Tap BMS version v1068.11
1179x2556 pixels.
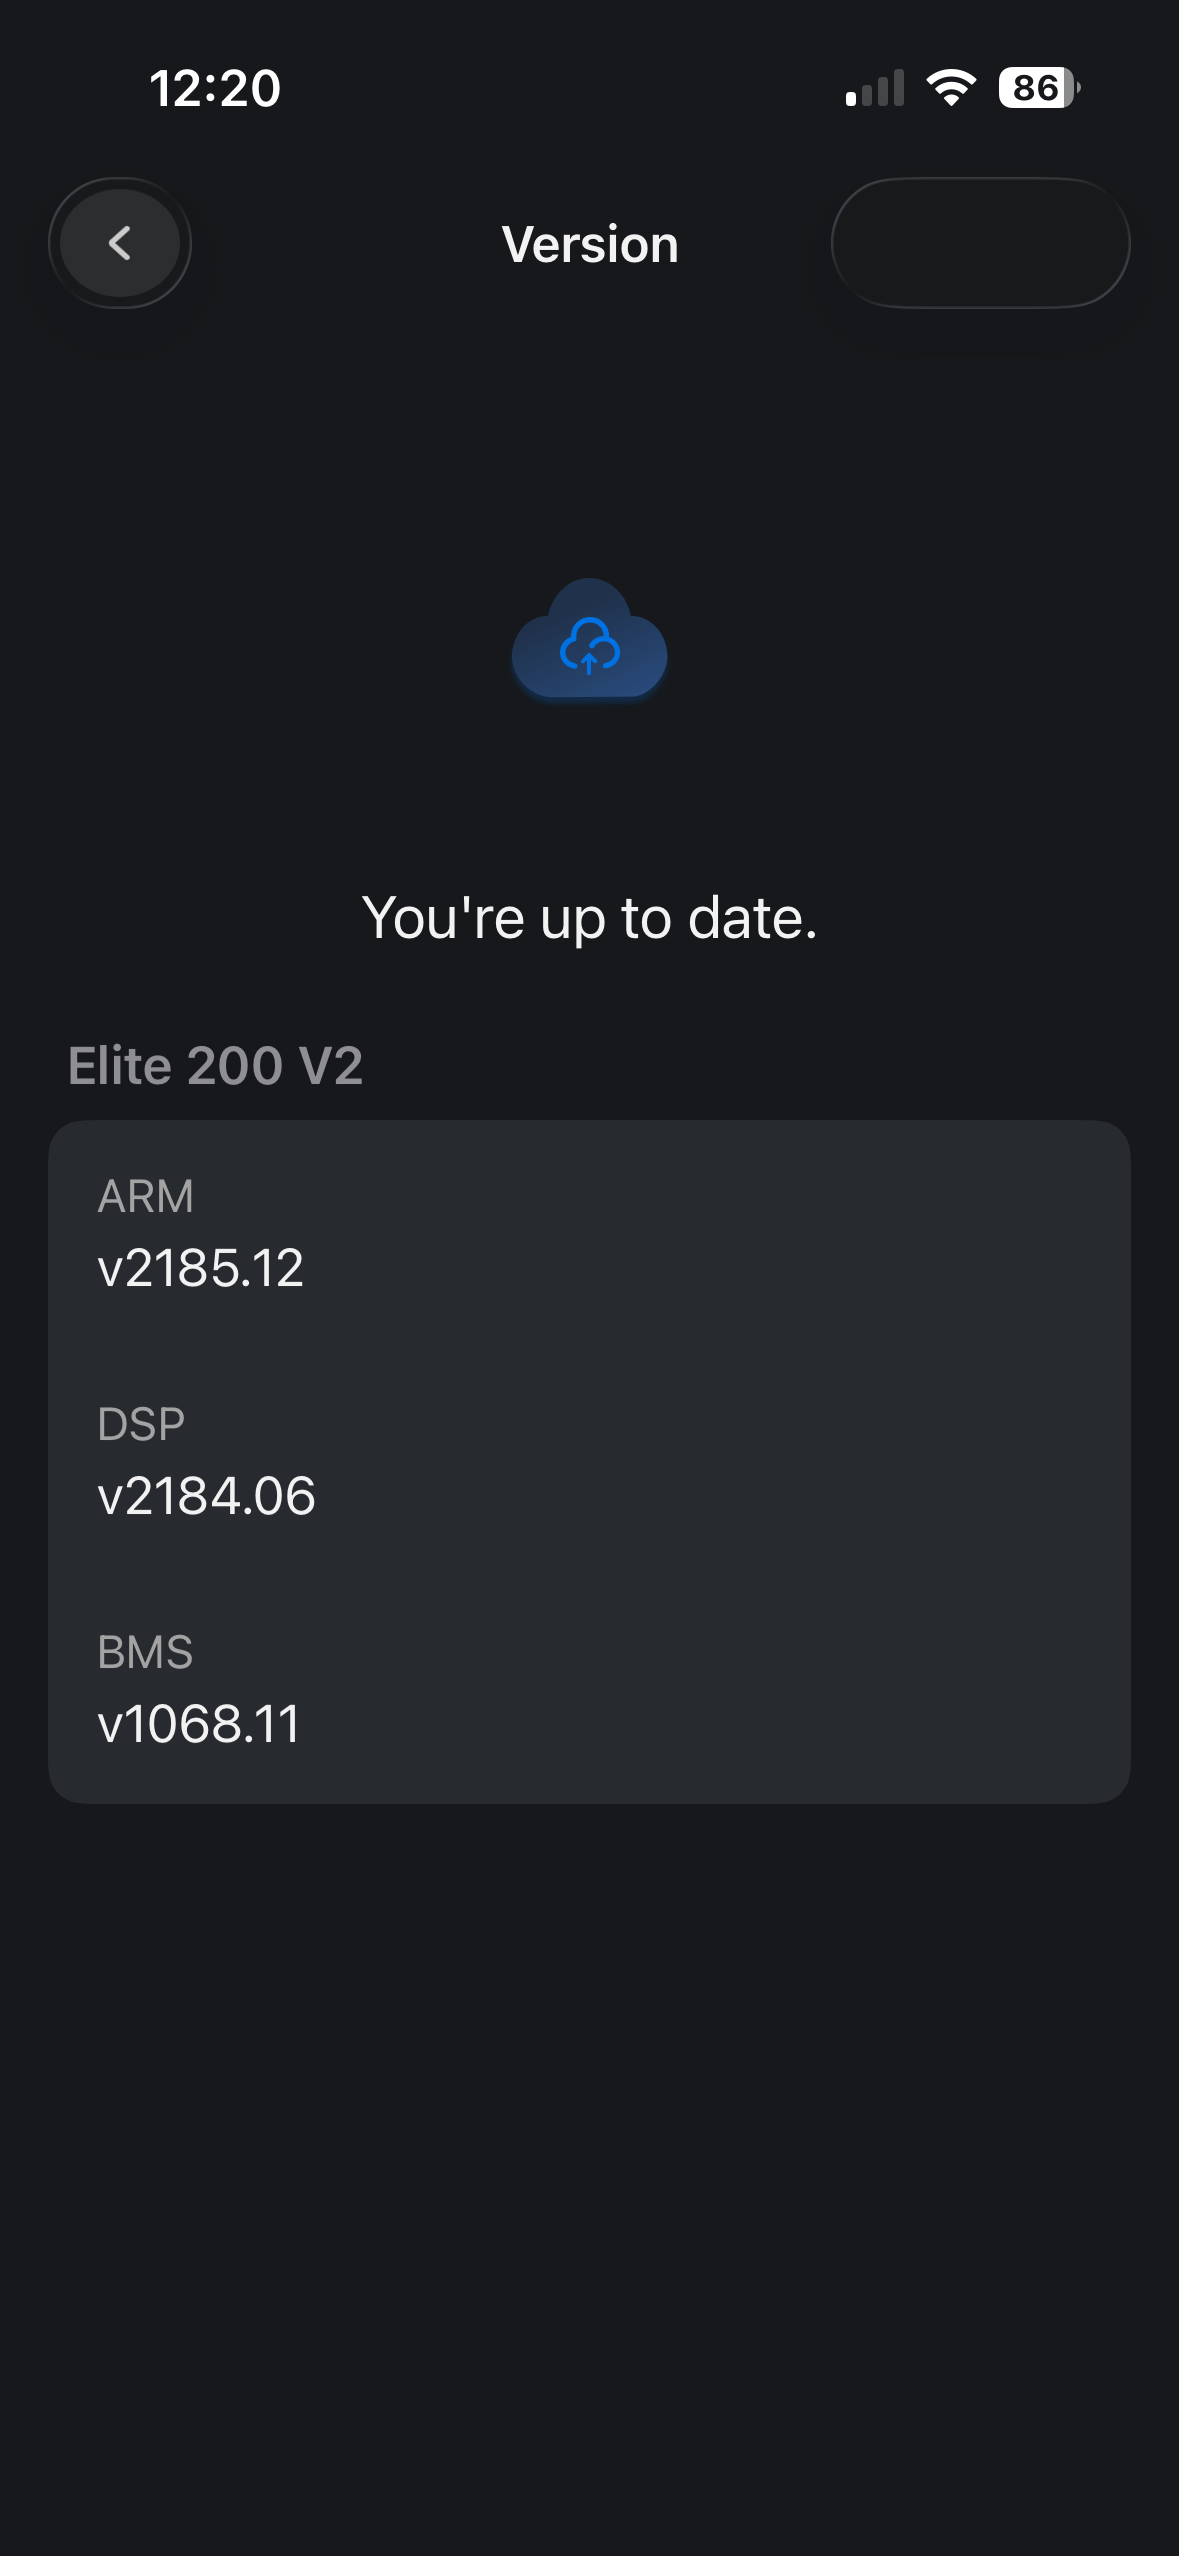[x=198, y=1724]
